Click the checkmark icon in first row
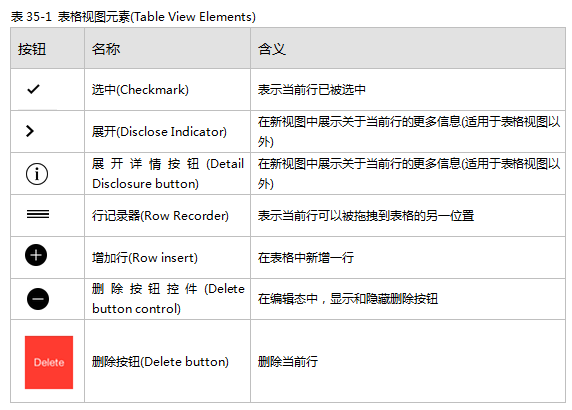This screenshot has height=410, width=572. 33,89
